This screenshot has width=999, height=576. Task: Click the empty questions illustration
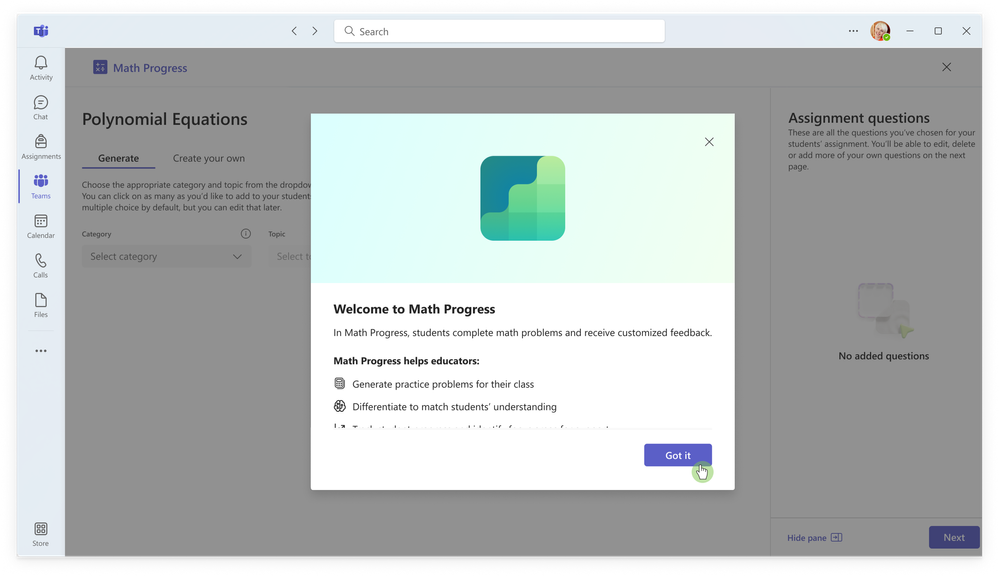tap(884, 310)
